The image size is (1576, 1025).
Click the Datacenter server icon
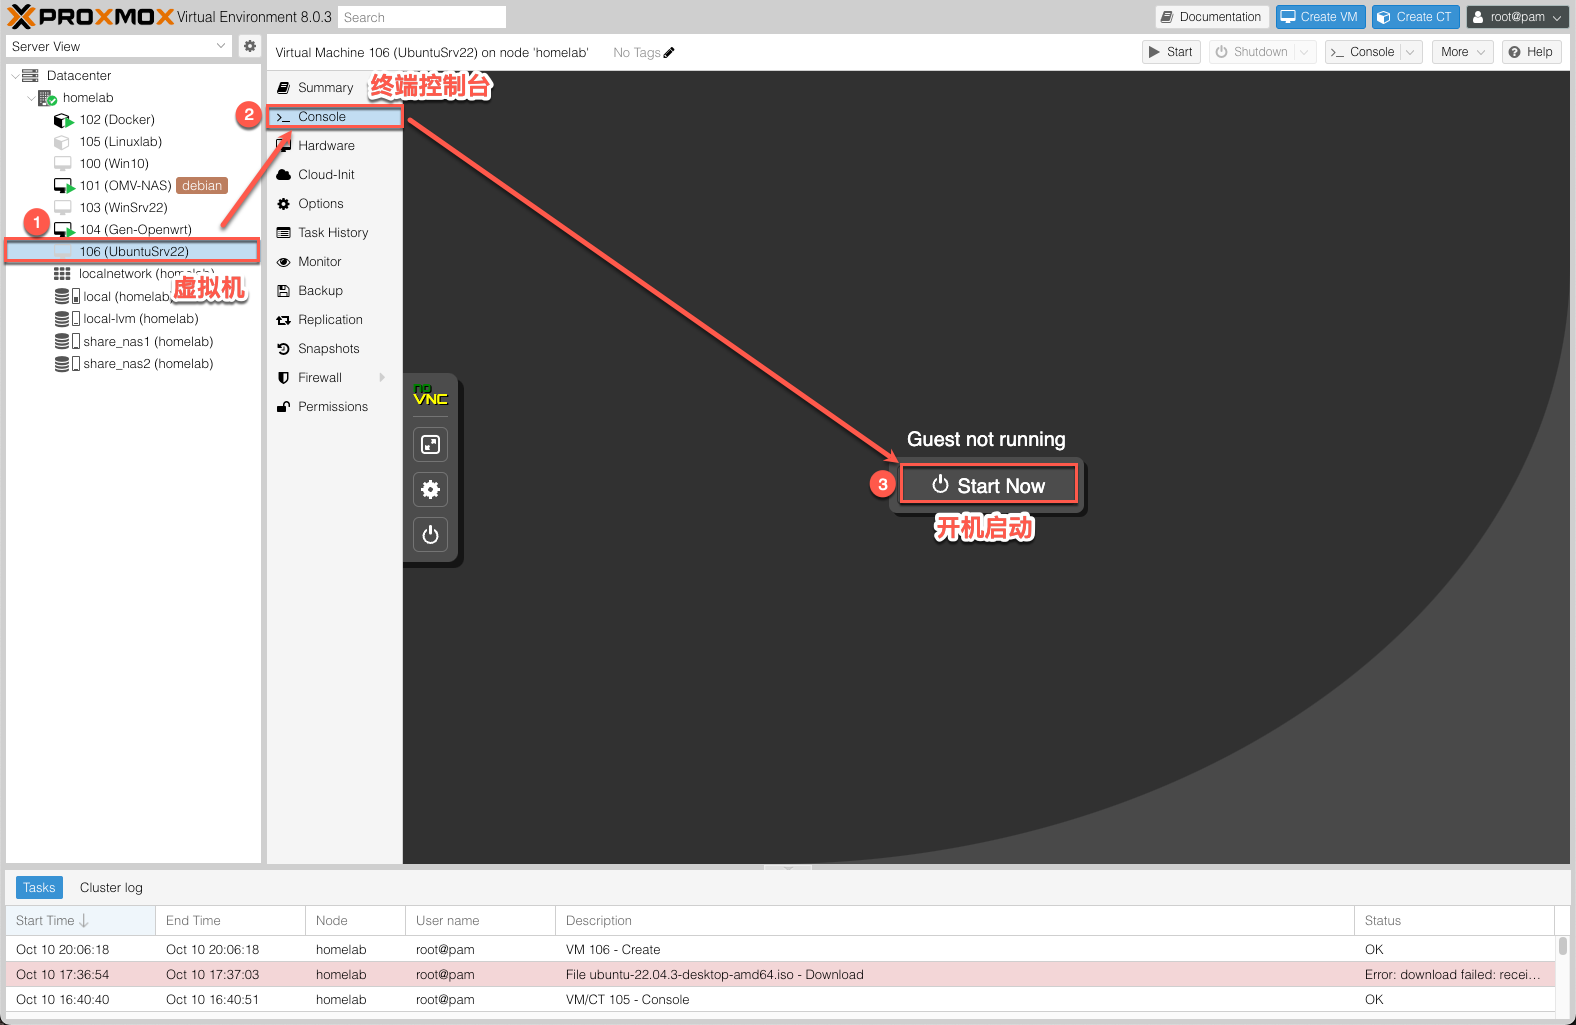tap(30, 76)
